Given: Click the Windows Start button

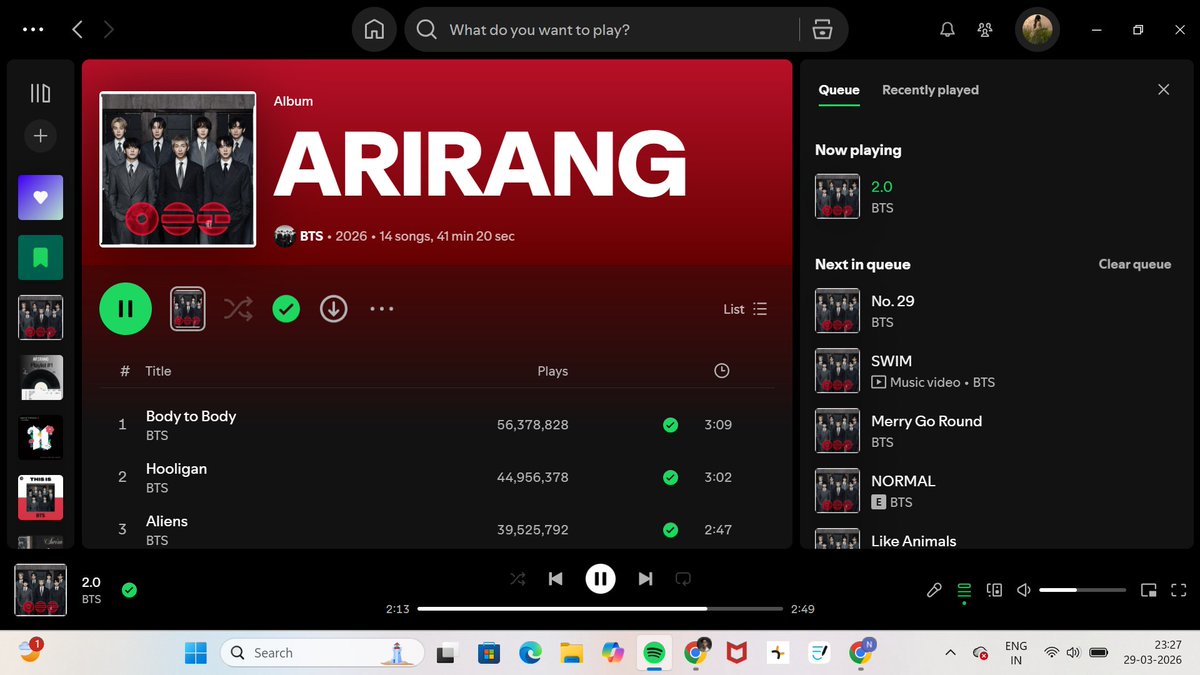Looking at the screenshot, I should pos(196,653).
